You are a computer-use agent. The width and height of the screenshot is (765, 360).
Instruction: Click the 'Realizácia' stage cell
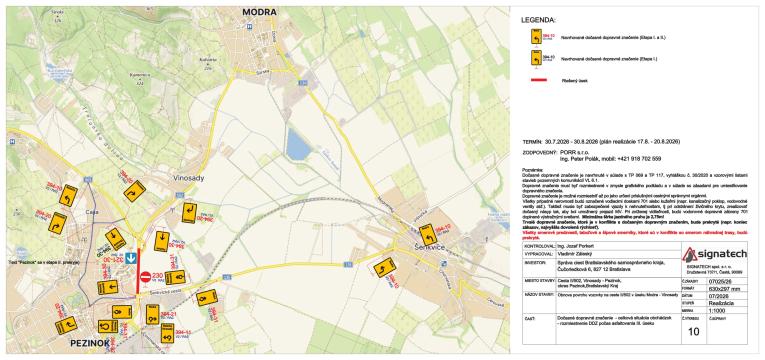coord(726,302)
